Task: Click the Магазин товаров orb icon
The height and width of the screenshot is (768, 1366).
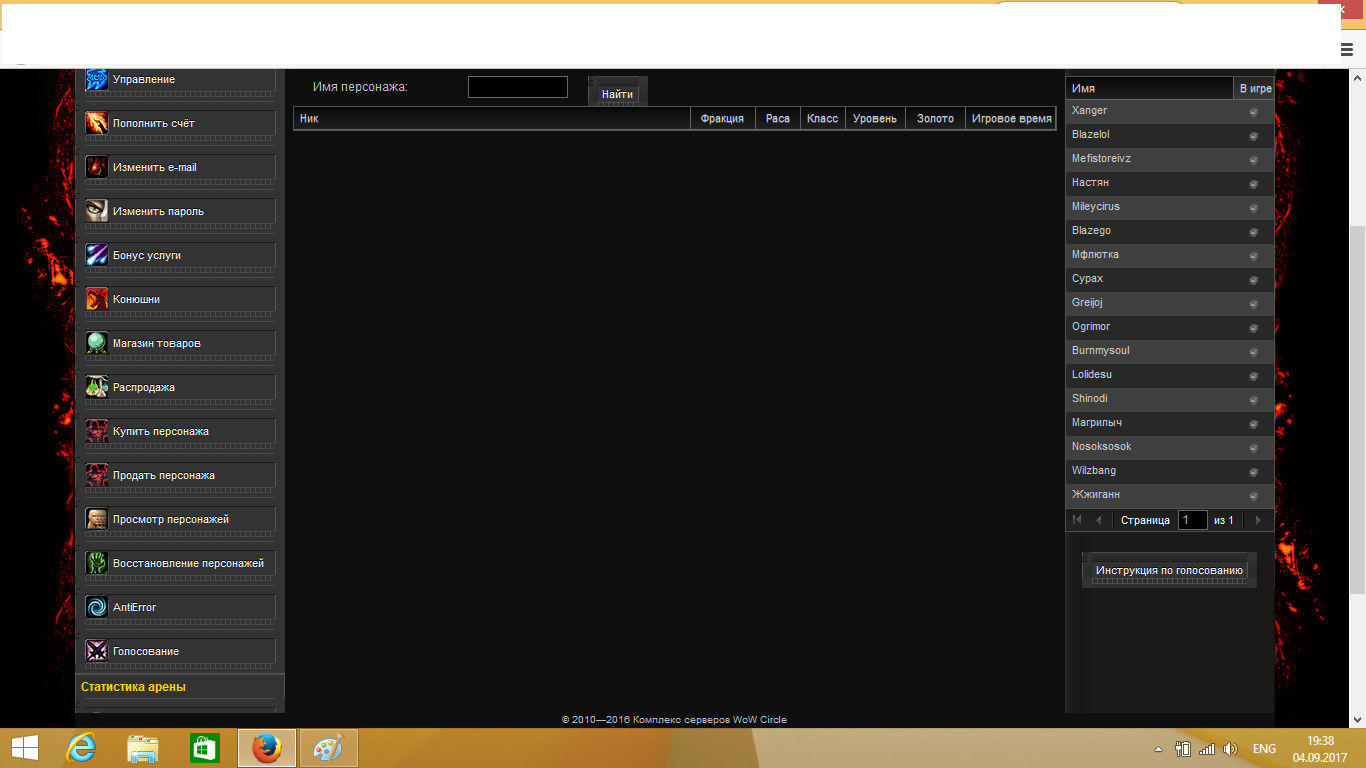Action: point(96,343)
